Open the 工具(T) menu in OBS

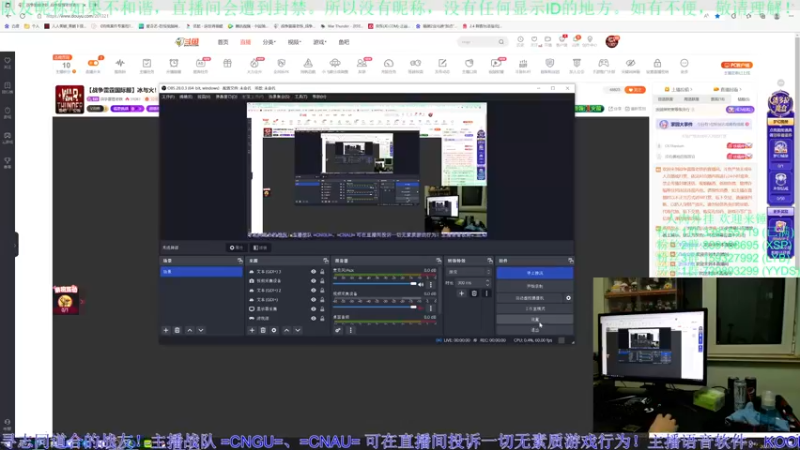pos(301,96)
